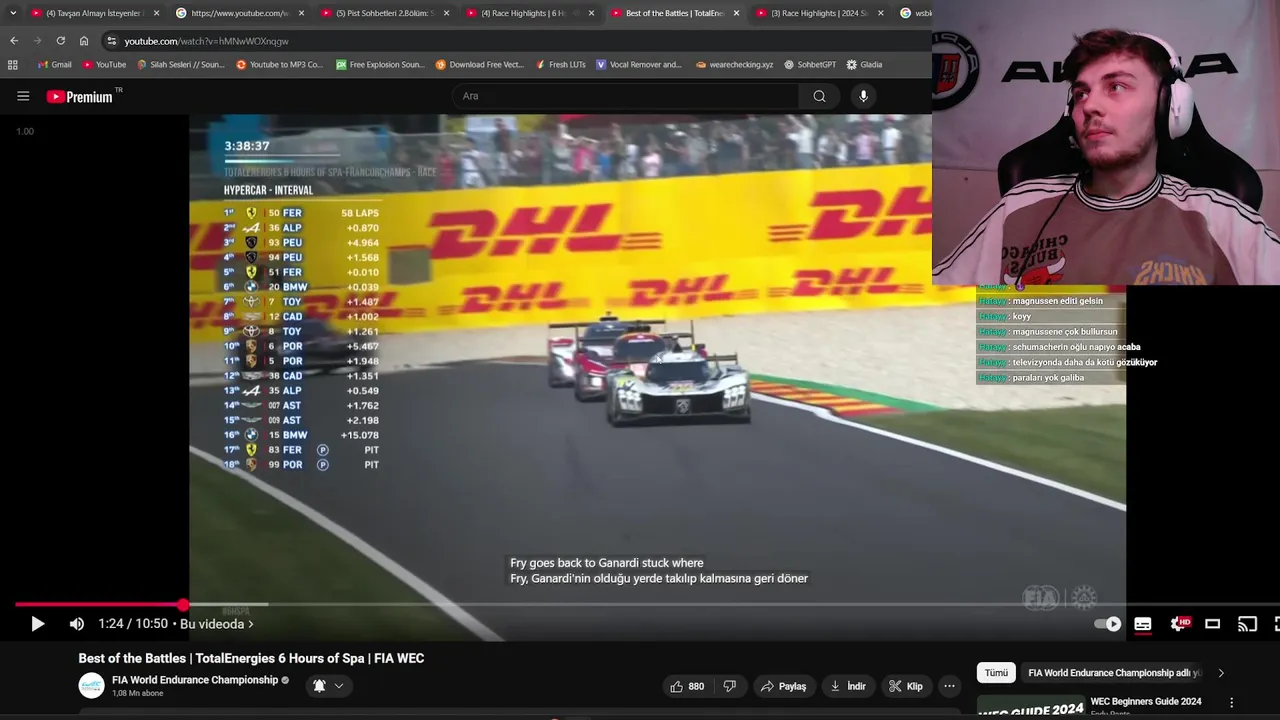Close the Tavşan Almayı İsteyenler tab

[x=156, y=13]
